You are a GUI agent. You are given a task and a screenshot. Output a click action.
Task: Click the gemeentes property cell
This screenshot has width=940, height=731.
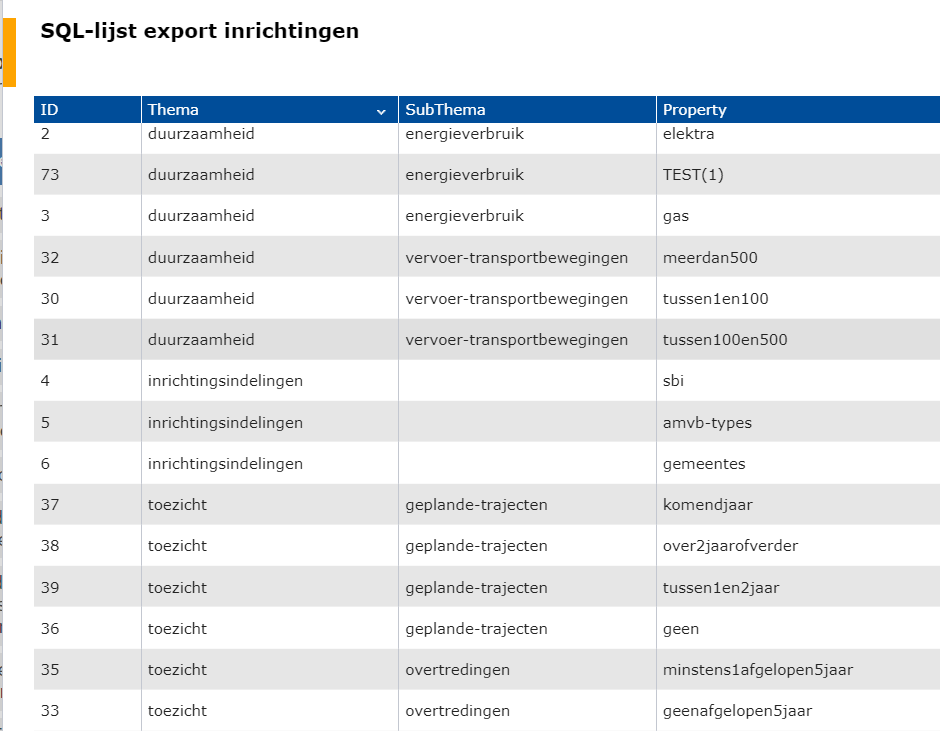click(704, 464)
